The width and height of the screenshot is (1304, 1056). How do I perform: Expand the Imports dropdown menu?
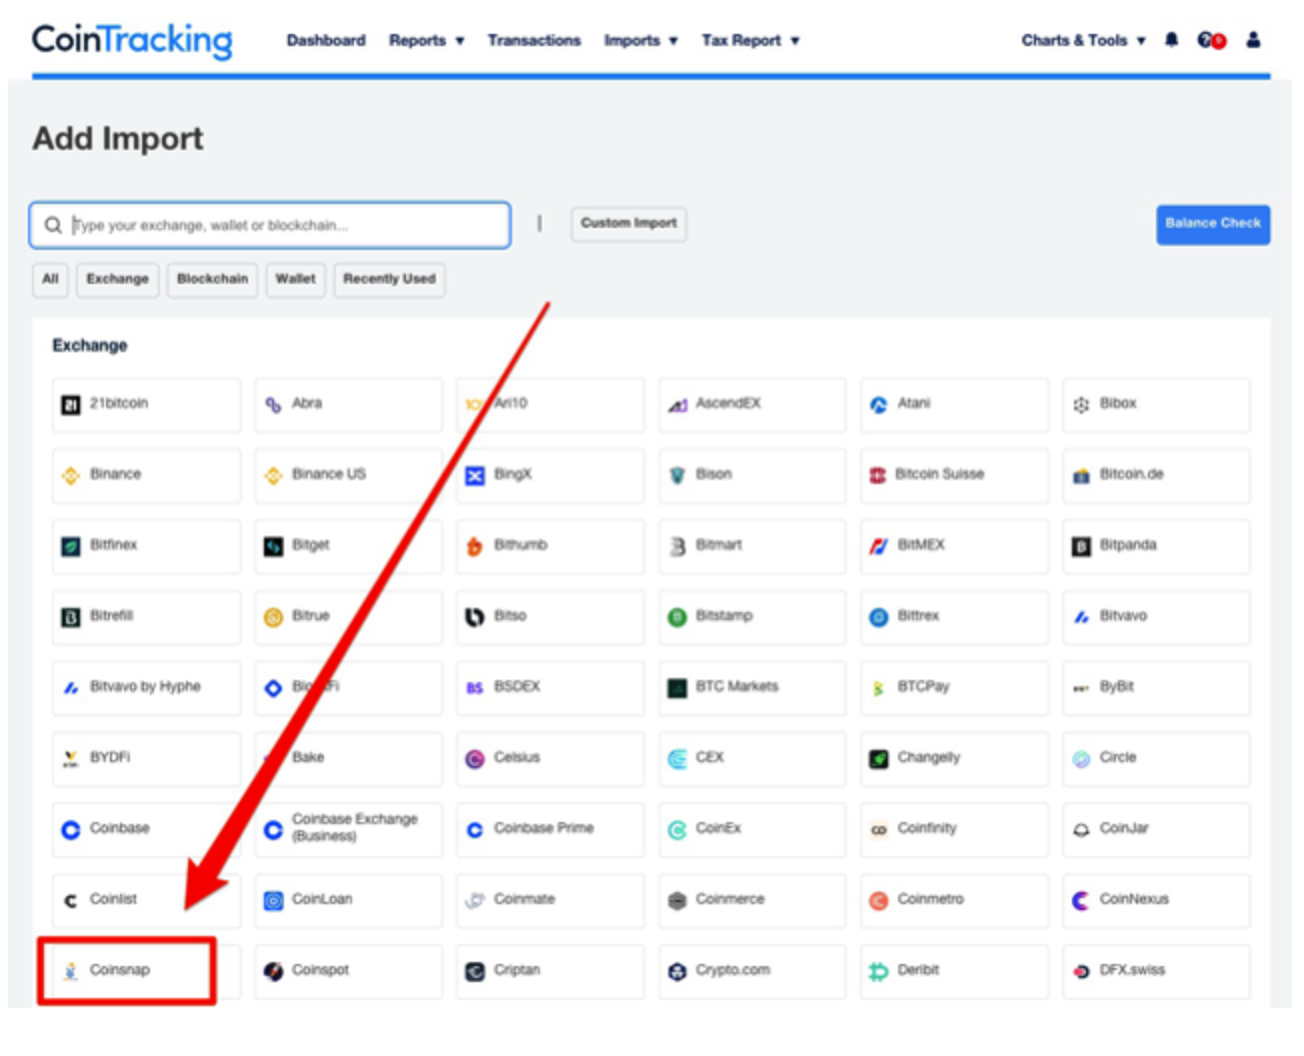pos(641,40)
